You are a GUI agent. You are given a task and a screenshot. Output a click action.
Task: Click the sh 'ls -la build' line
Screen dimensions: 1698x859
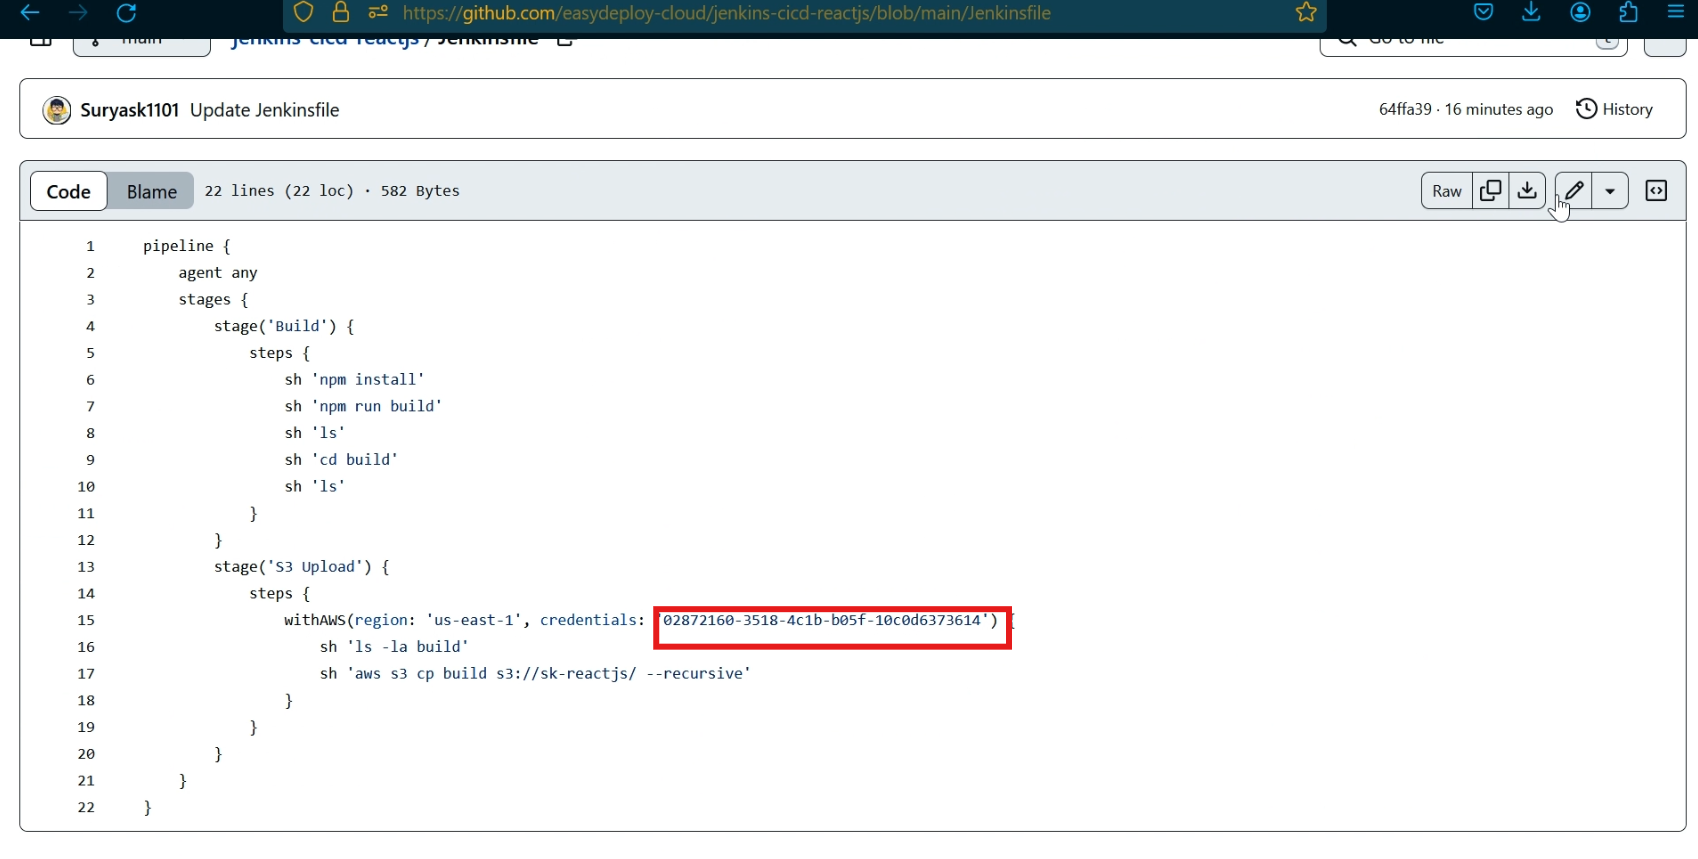click(394, 647)
